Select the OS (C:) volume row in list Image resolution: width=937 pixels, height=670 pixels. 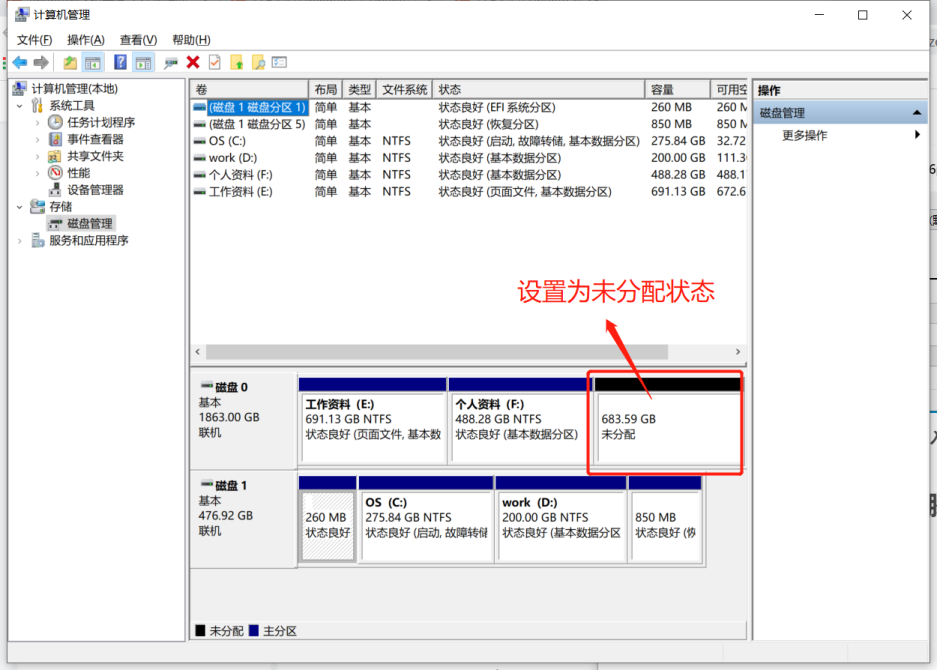click(468, 141)
